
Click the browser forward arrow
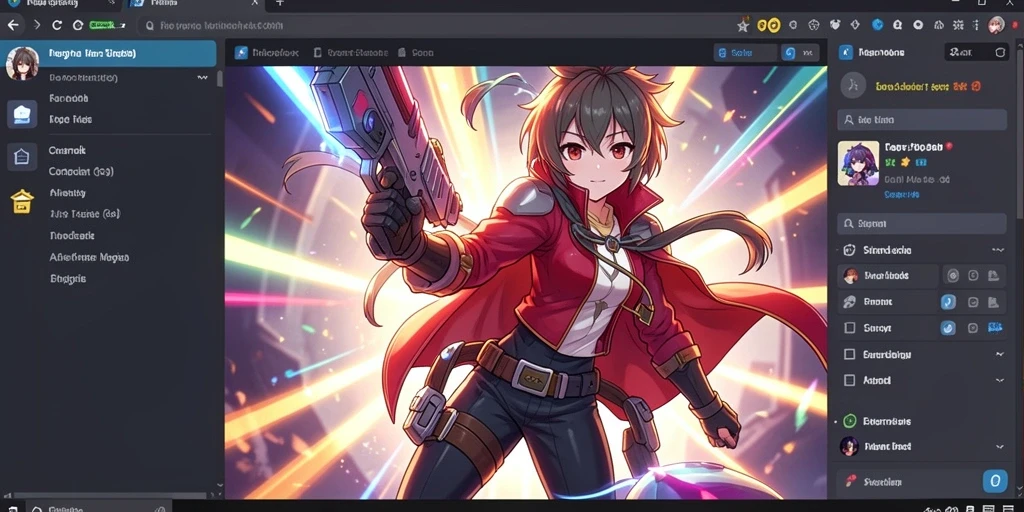tap(37, 25)
